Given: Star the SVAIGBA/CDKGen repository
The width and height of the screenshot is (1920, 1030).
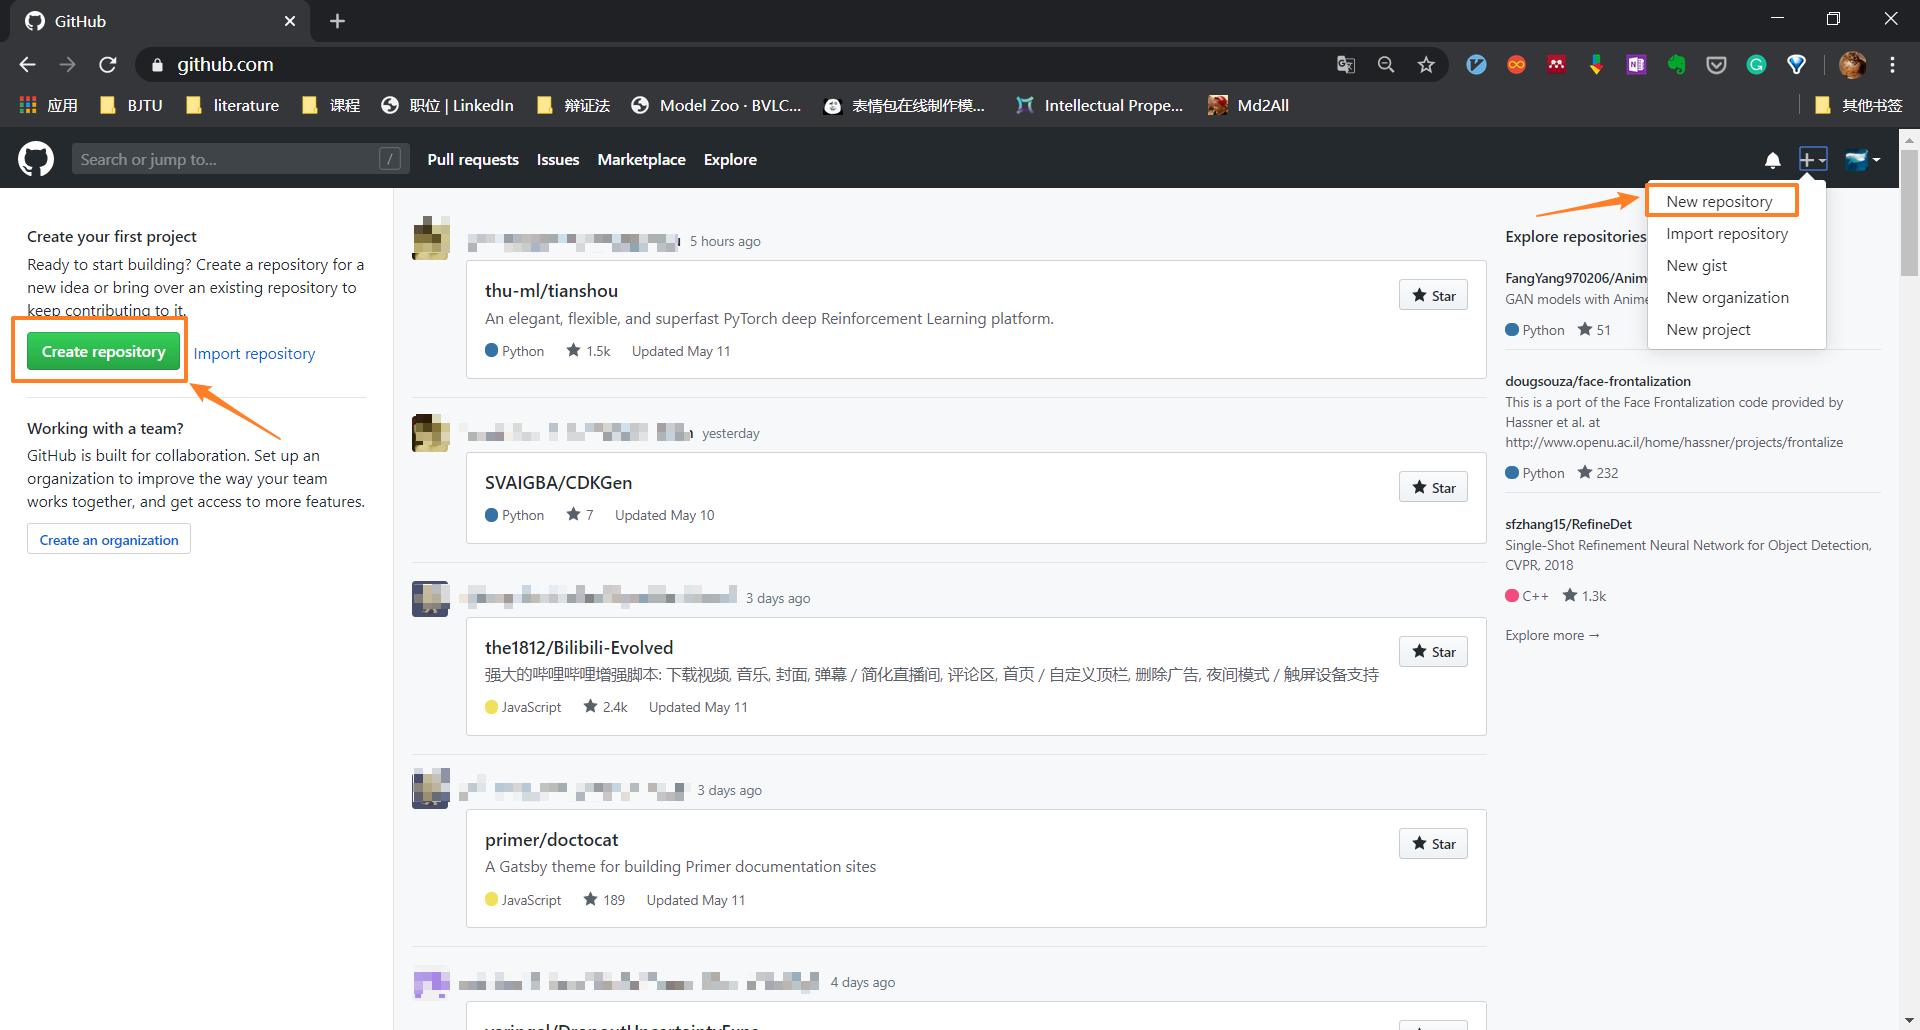Looking at the screenshot, I should [x=1433, y=487].
